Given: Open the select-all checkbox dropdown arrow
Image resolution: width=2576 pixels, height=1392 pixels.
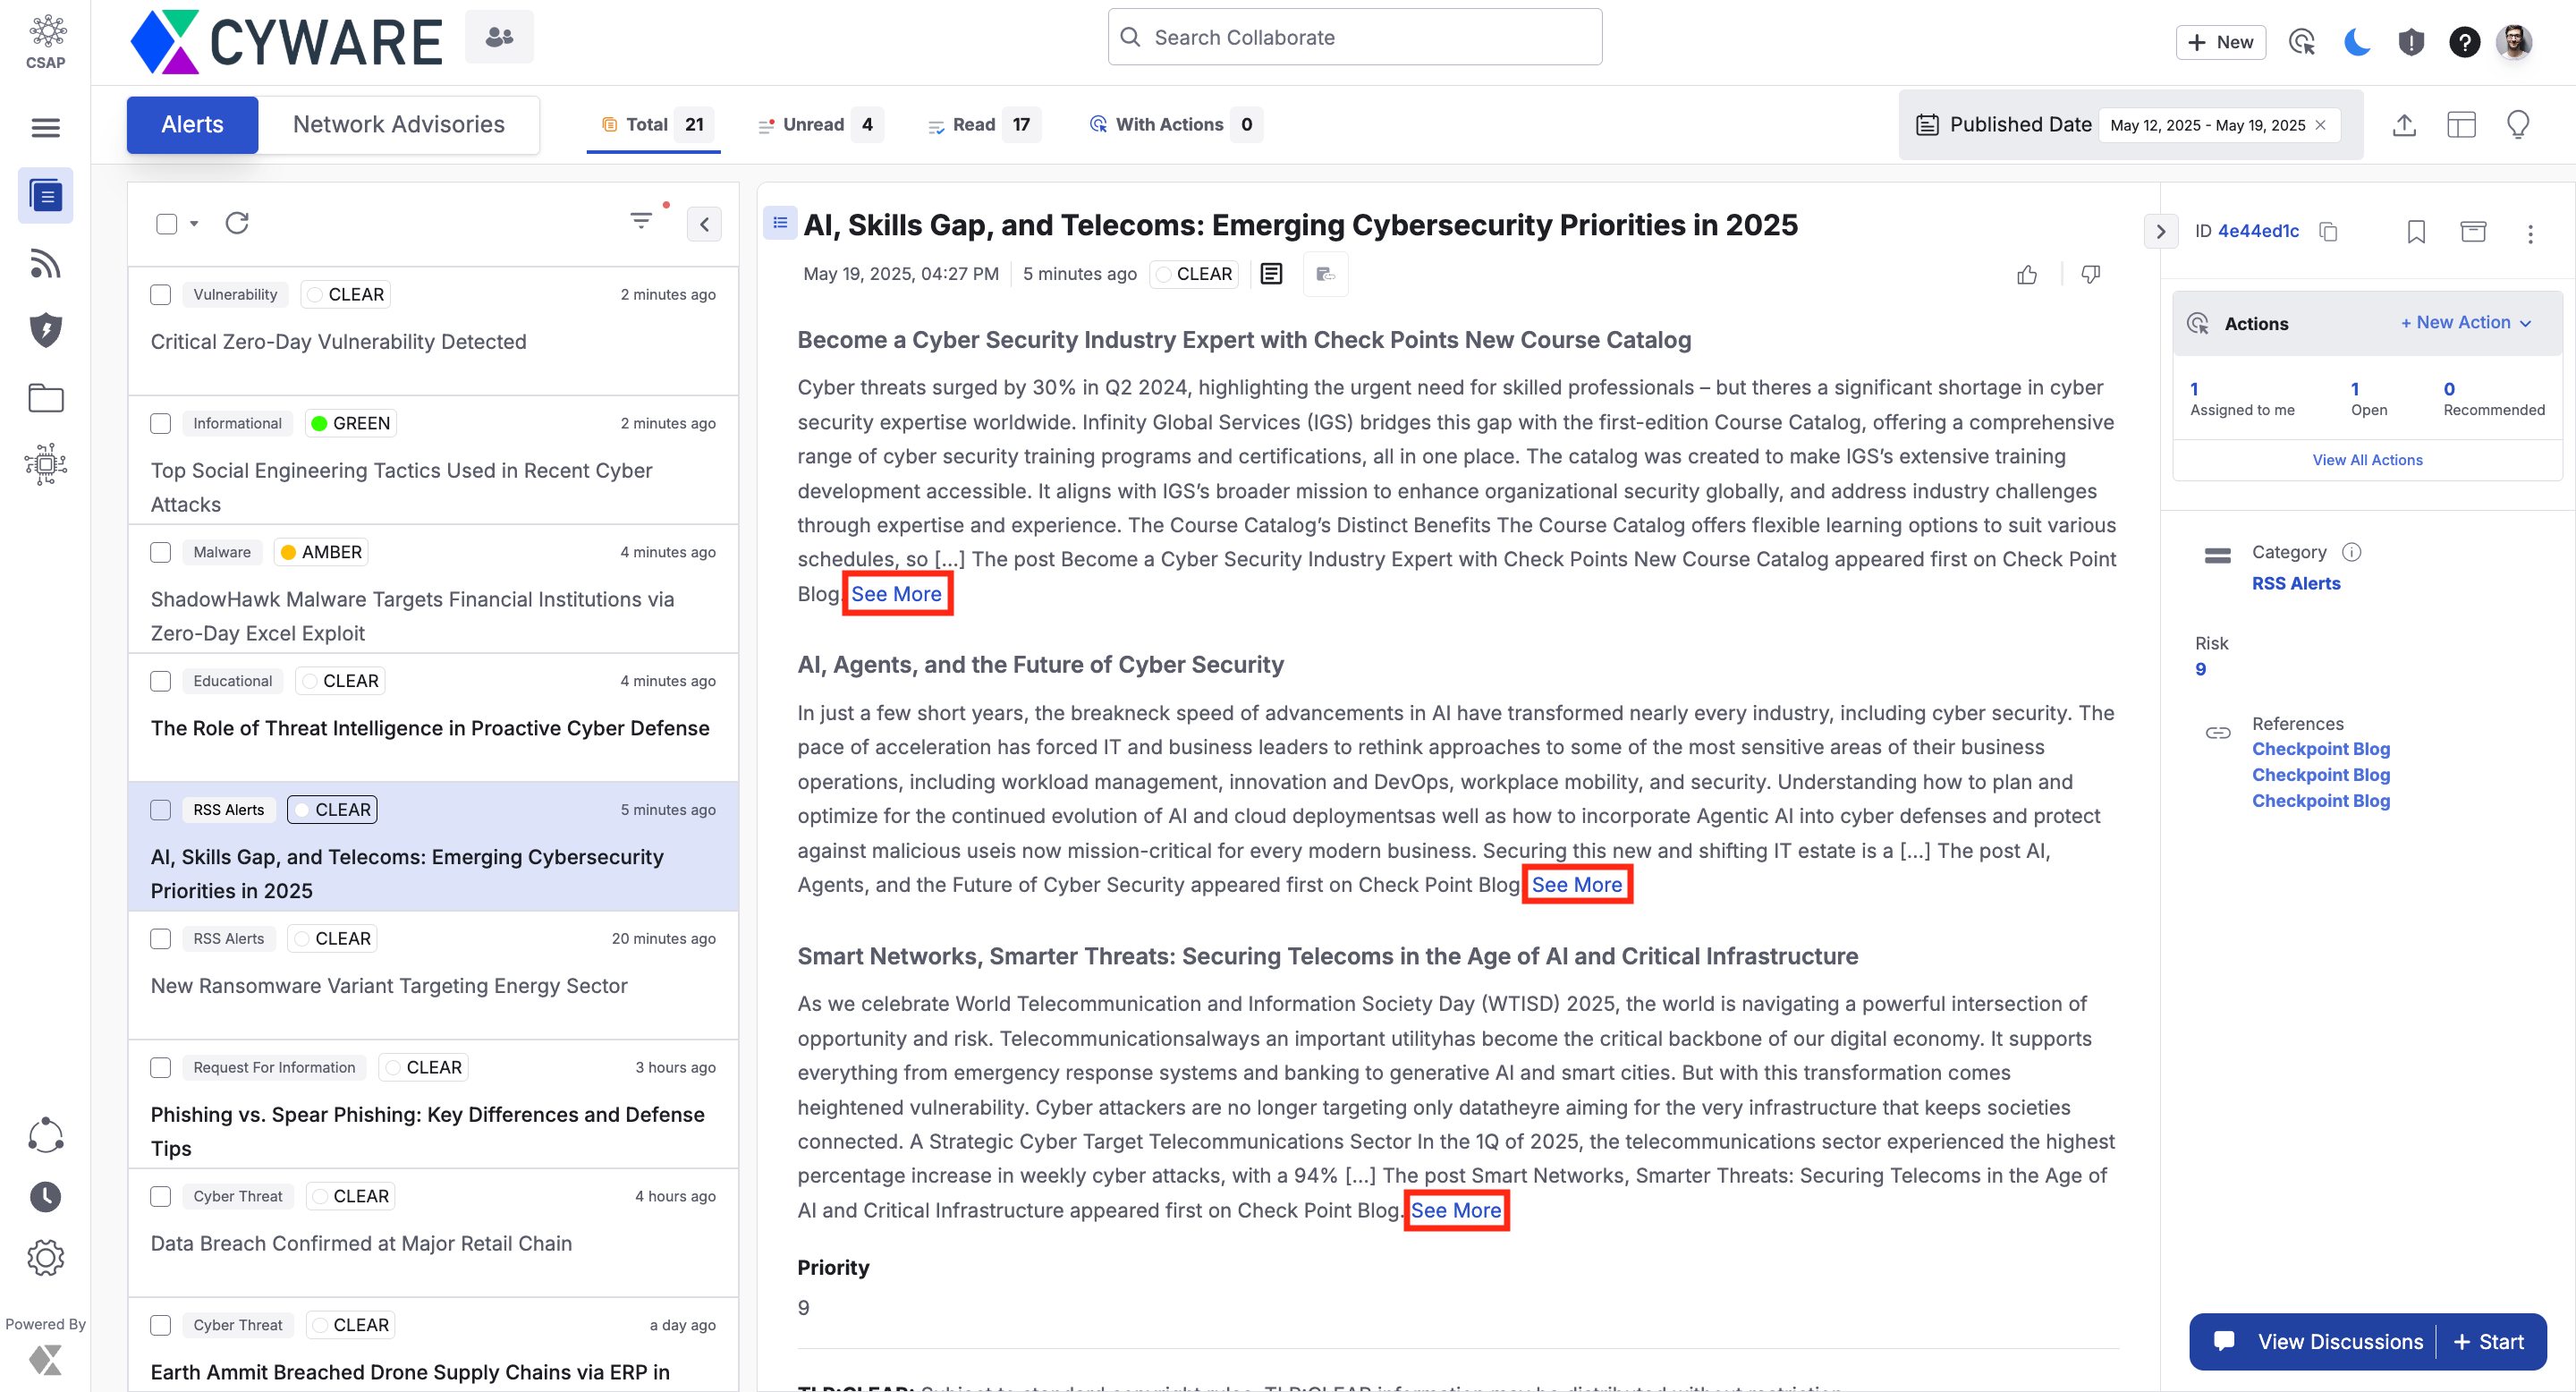Looking at the screenshot, I should tap(194, 224).
